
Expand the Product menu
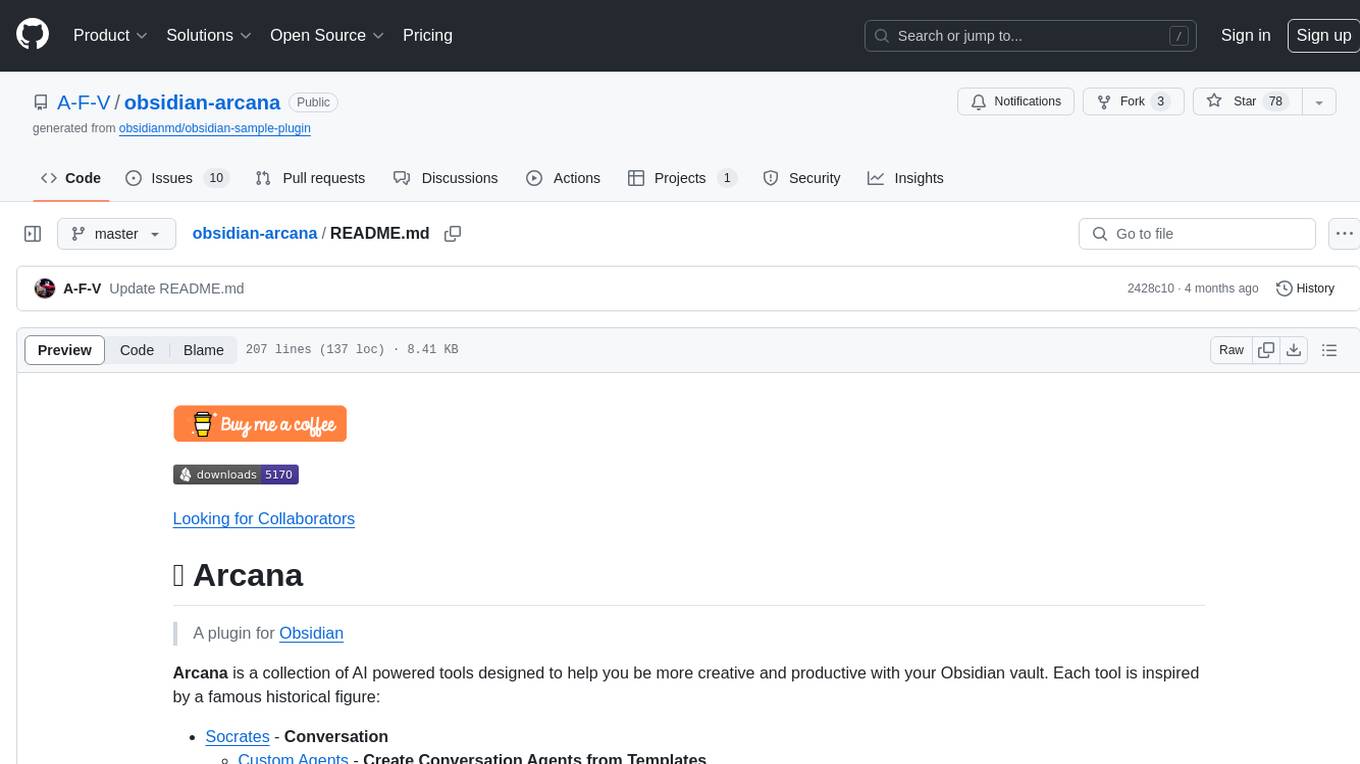pyautogui.click(x=110, y=35)
